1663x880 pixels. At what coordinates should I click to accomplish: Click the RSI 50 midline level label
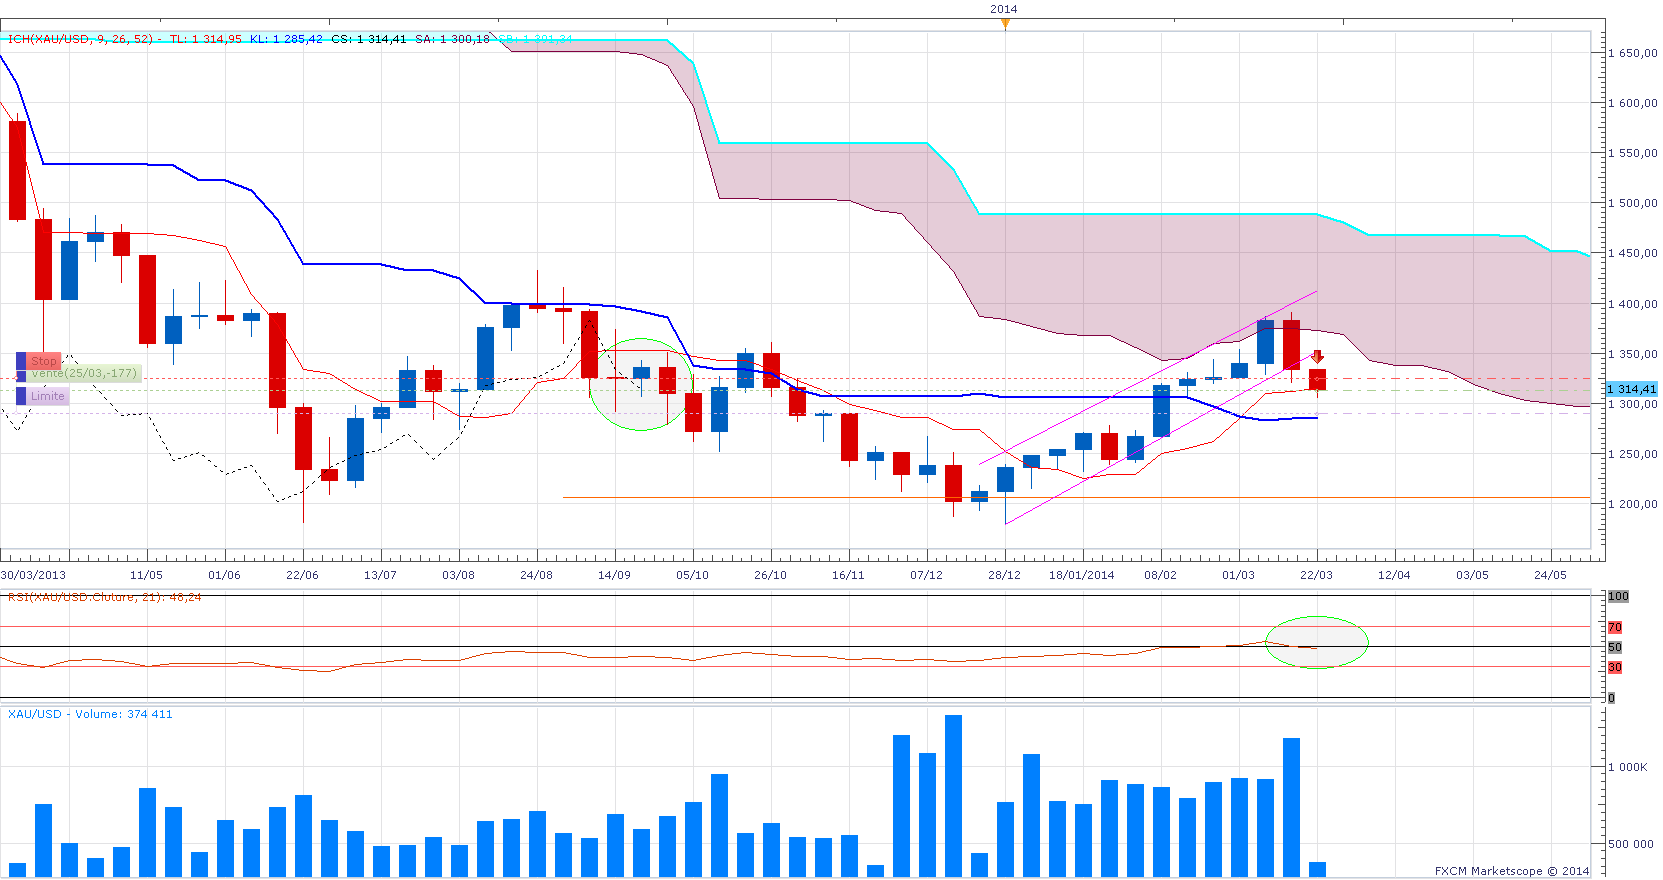tap(1615, 647)
